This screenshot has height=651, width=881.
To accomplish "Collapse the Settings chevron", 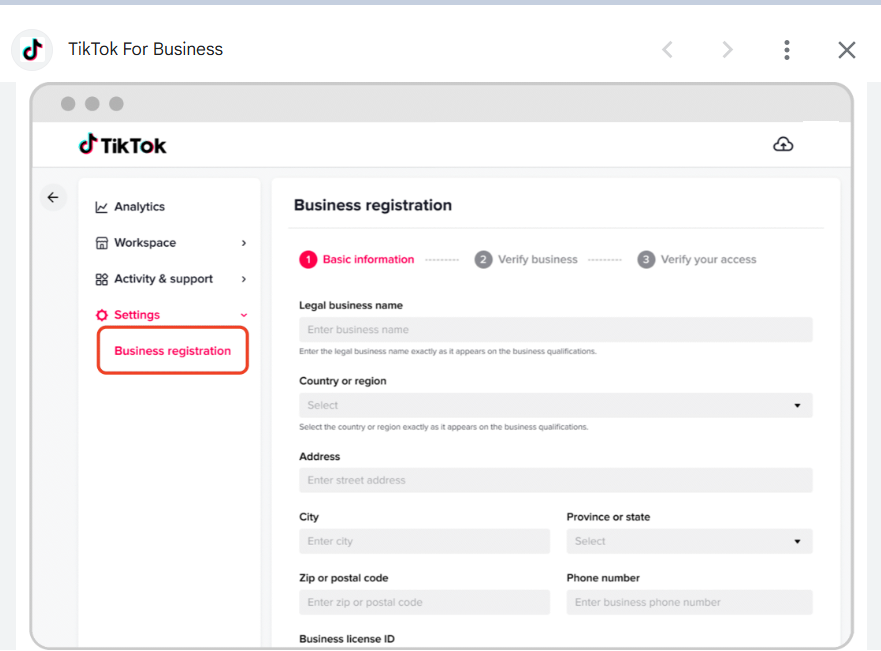I will pos(244,315).
